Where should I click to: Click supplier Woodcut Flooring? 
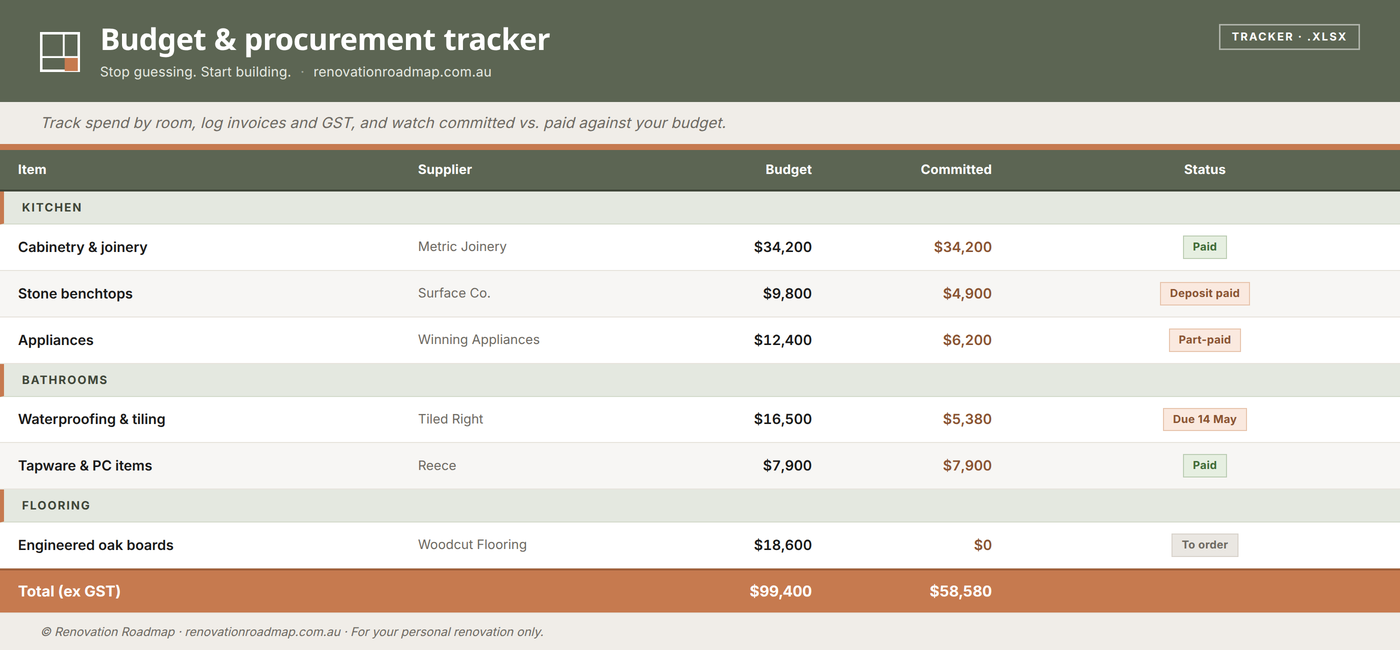[x=472, y=545]
